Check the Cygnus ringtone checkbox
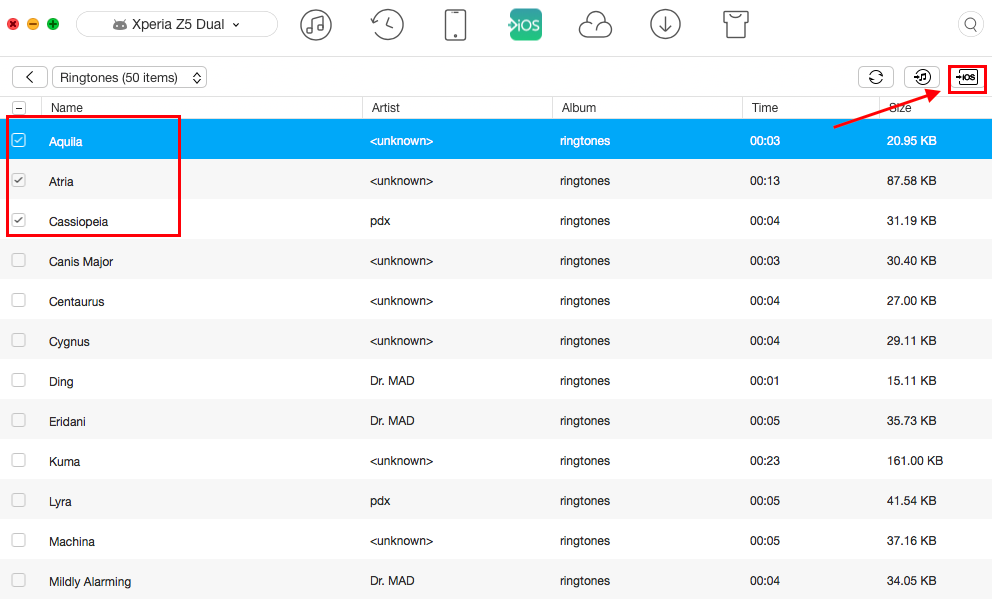992x611 pixels. (19, 340)
